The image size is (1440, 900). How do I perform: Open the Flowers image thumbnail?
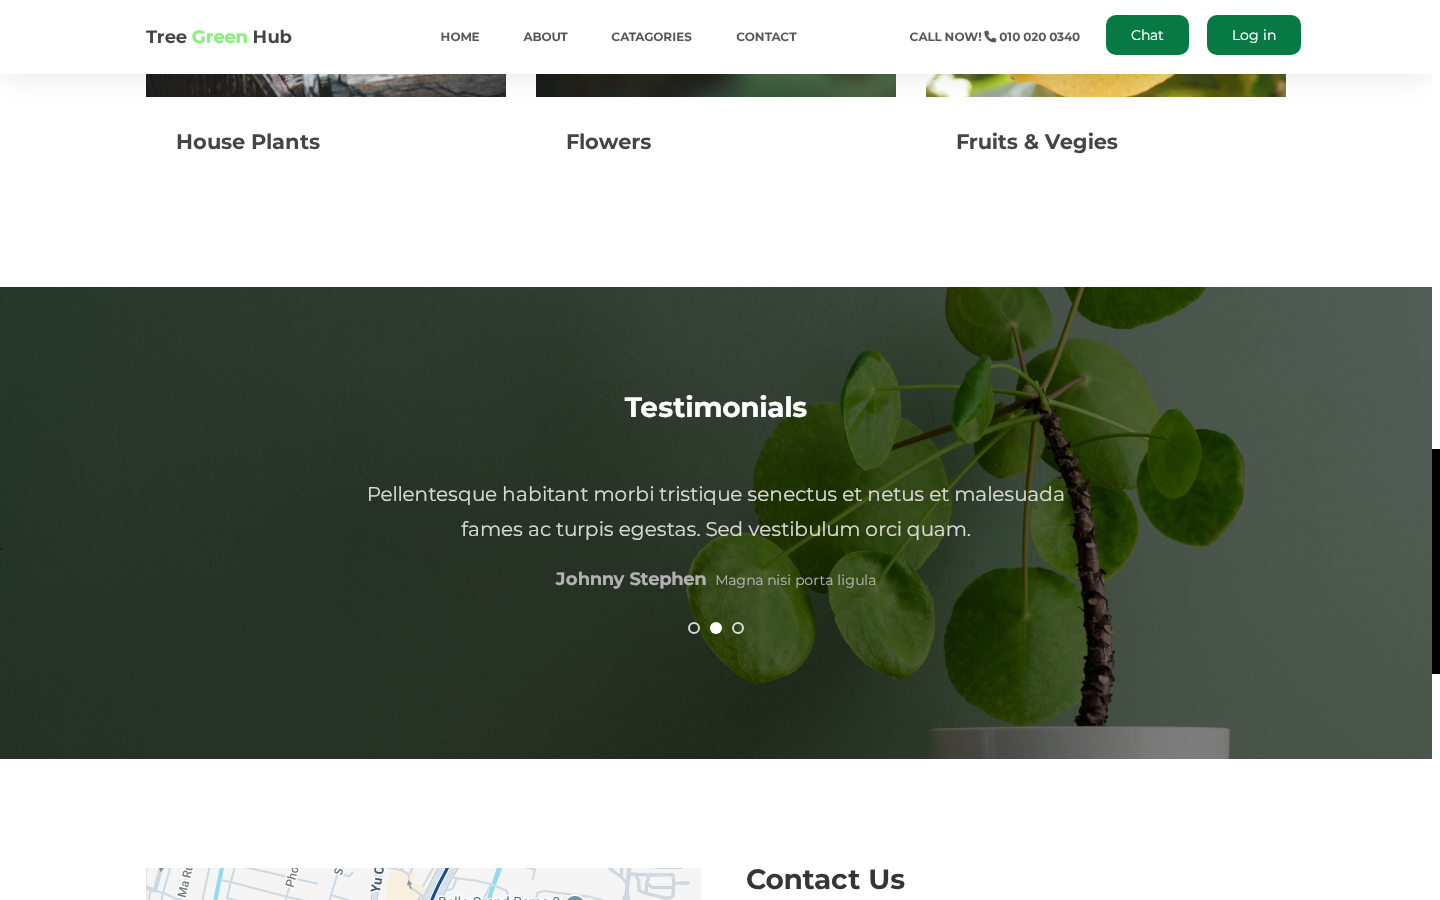click(x=716, y=86)
